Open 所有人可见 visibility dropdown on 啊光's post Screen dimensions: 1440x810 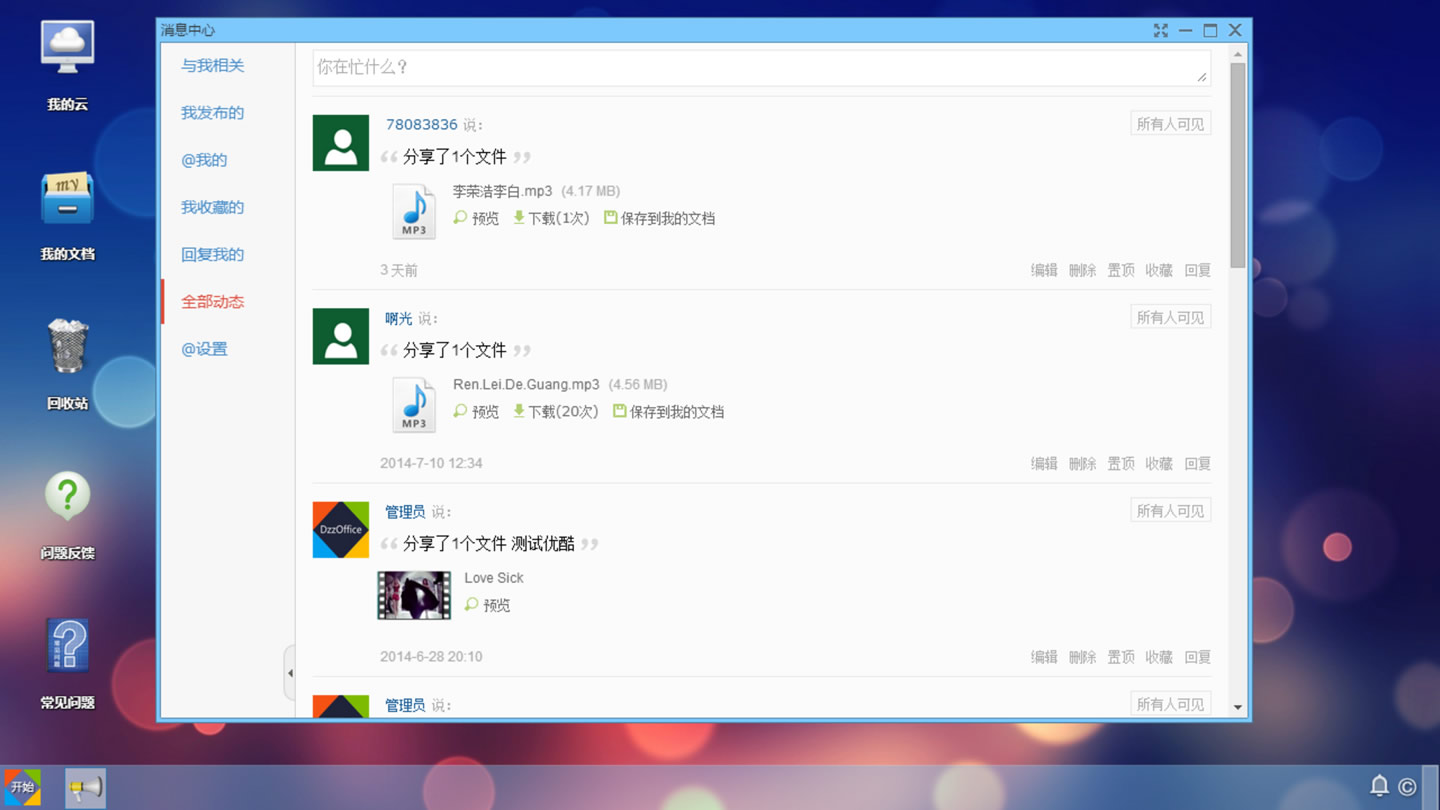coord(1170,317)
